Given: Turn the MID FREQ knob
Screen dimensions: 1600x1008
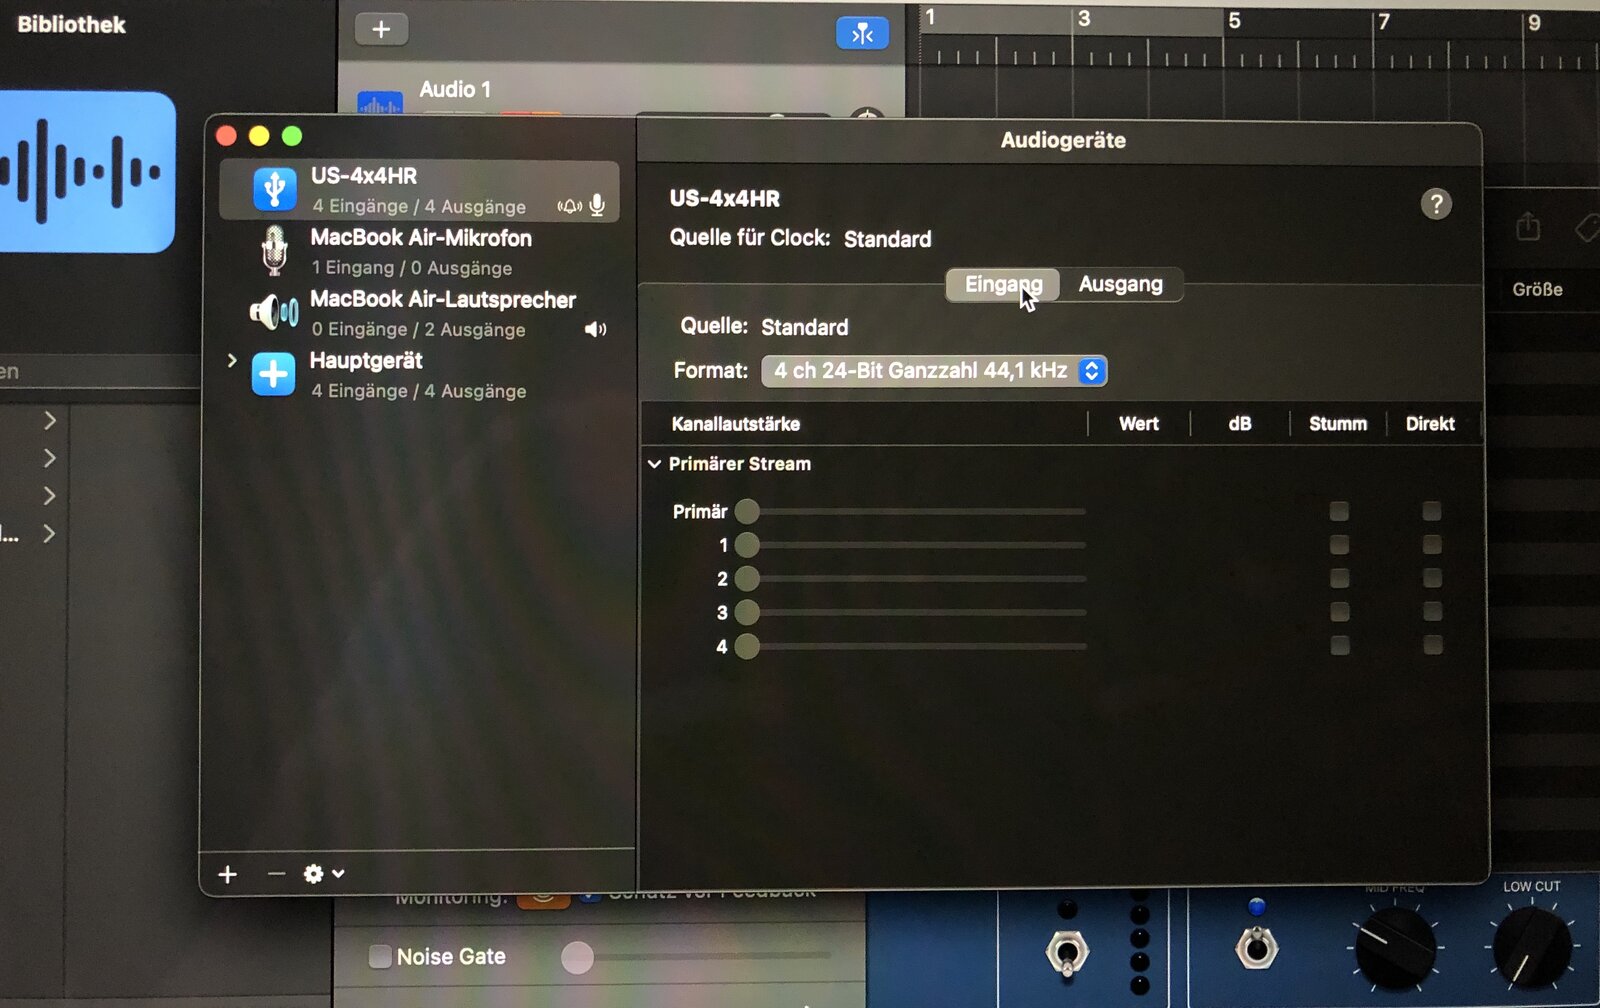Looking at the screenshot, I should 1395,948.
